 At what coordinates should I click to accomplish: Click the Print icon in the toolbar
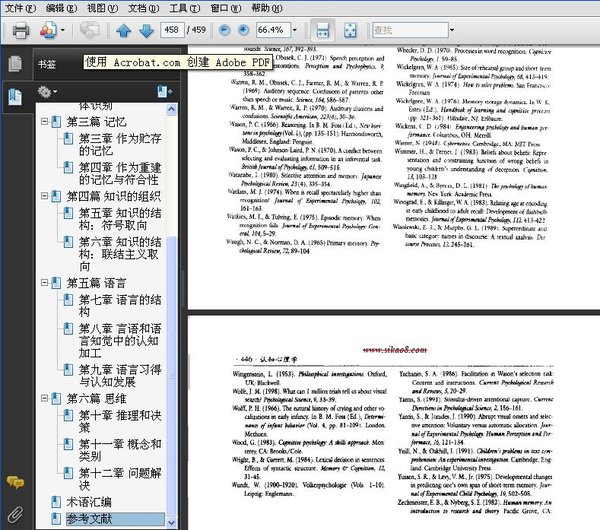click(21, 30)
